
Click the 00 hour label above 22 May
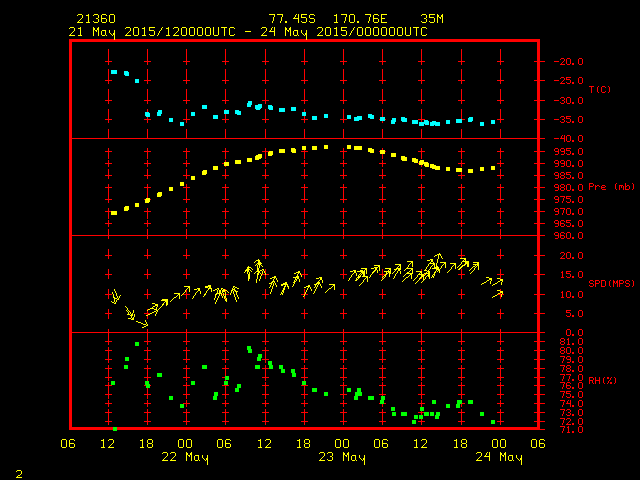tap(185, 444)
